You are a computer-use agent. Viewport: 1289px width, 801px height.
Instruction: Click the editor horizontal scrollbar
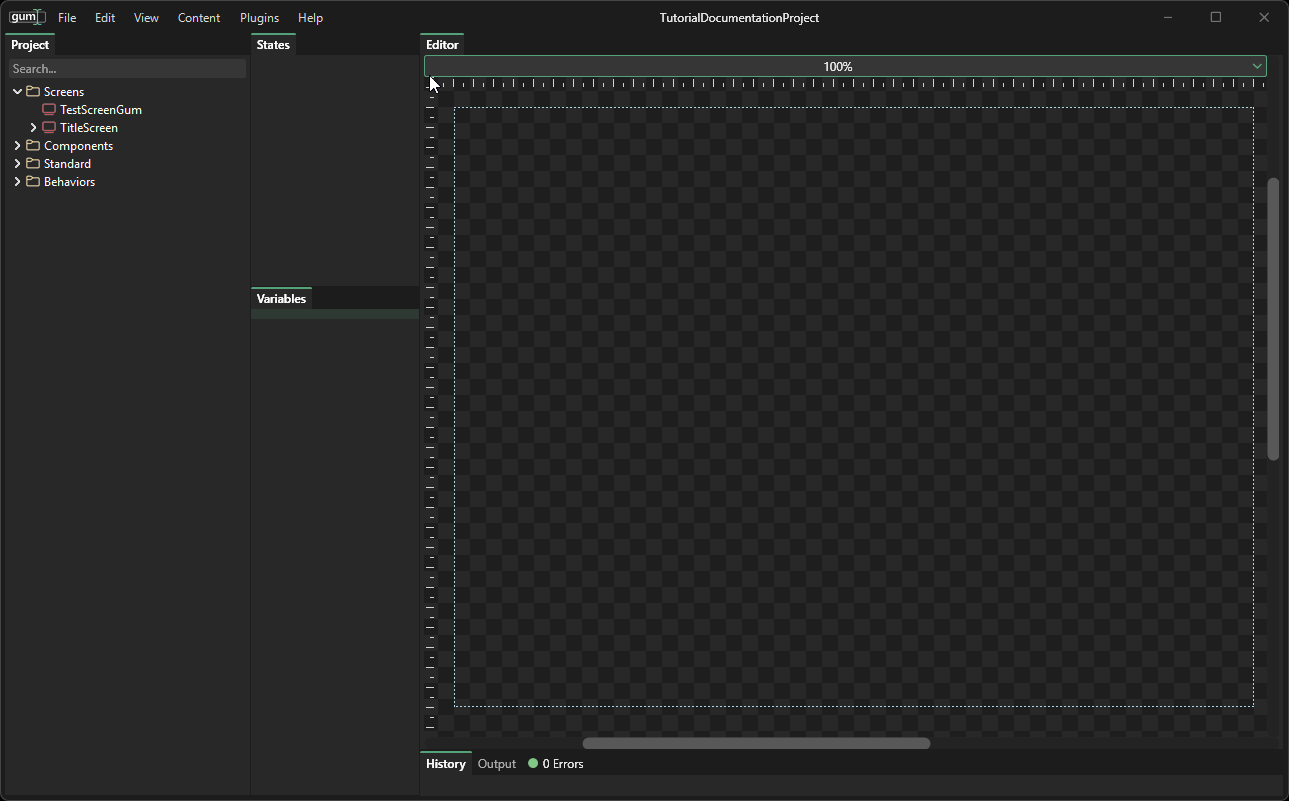(x=756, y=743)
